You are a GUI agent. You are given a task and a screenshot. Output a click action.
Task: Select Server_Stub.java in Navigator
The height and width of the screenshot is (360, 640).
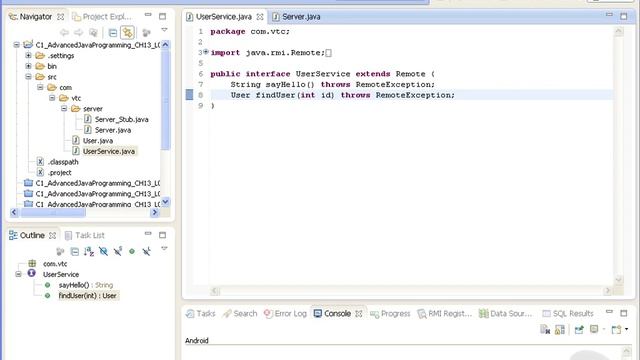point(122,119)
